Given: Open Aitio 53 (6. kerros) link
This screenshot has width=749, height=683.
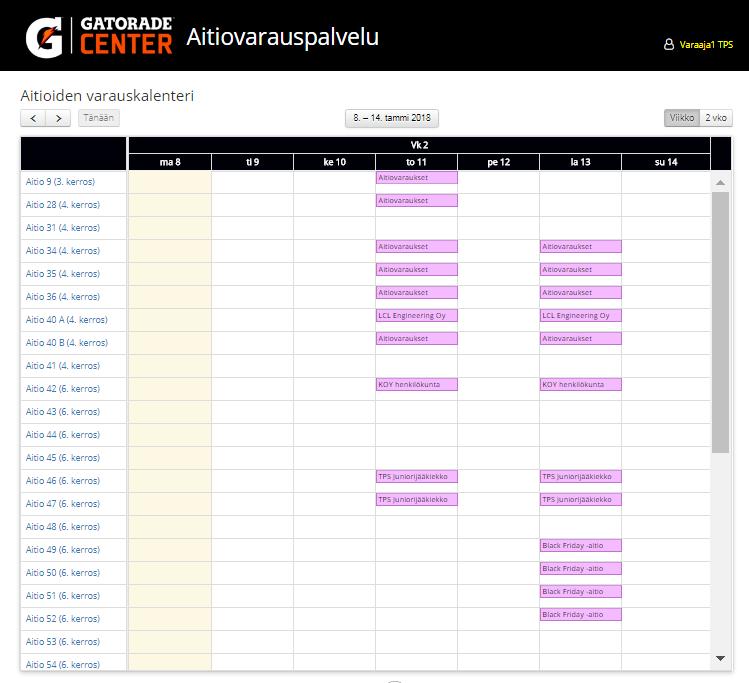Looking at the screenshot, I should (x=63, y=641).
